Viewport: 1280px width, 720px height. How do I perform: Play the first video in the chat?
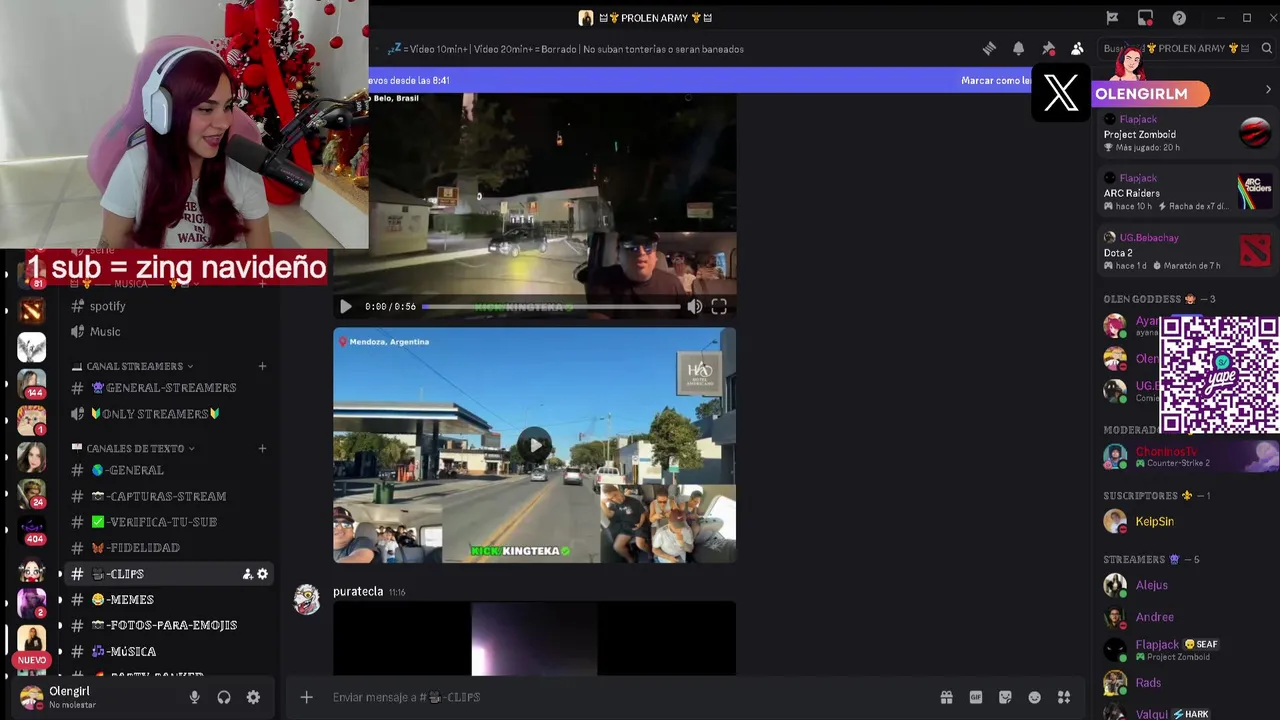(346, 307)
